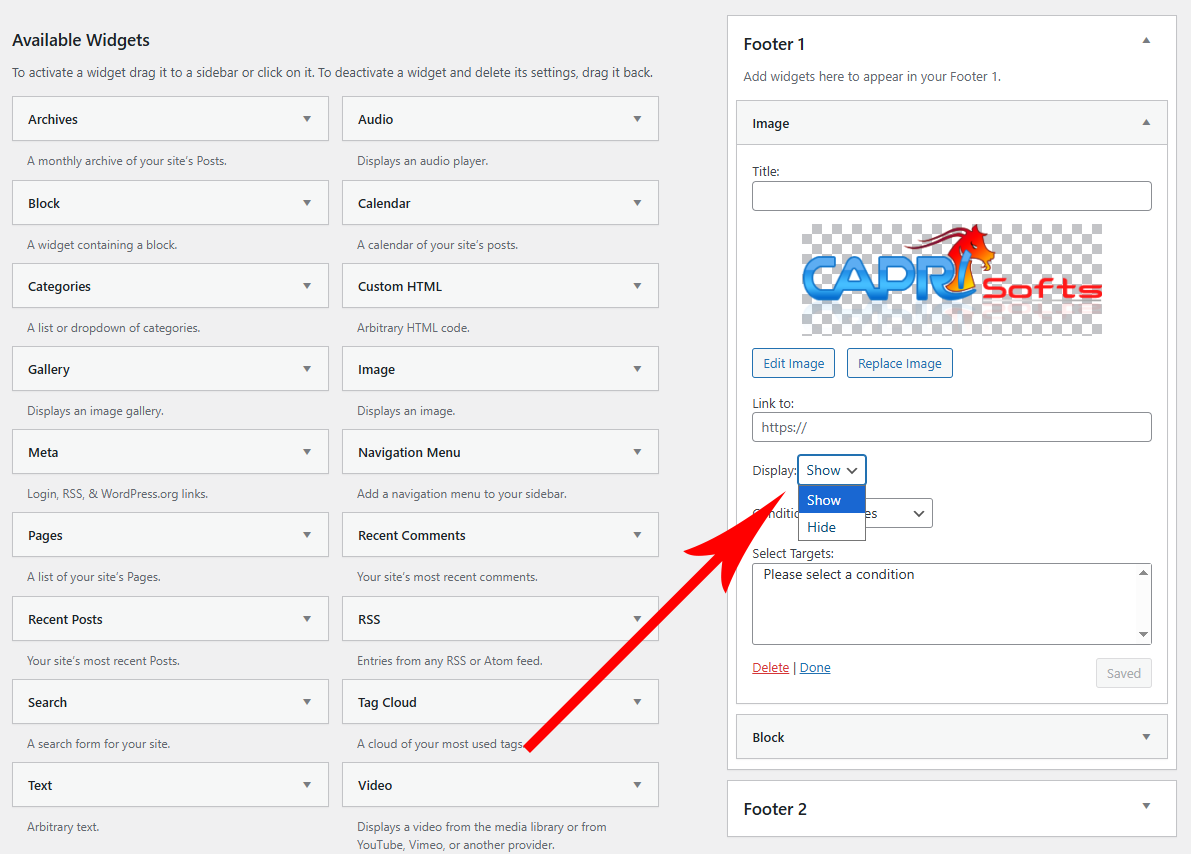Choose Hide option in Display list
Viewport: 1191px width, 854px height.
point(832,527)
